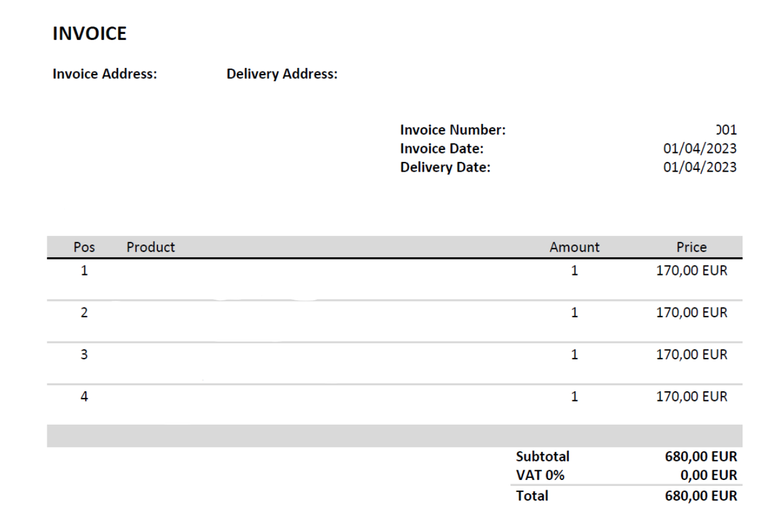Viewport: 768px width, 509px height.
Task: Select the Delivery Date value 01/04/2023
Action: pyautogui.click(x=700, y=168)
